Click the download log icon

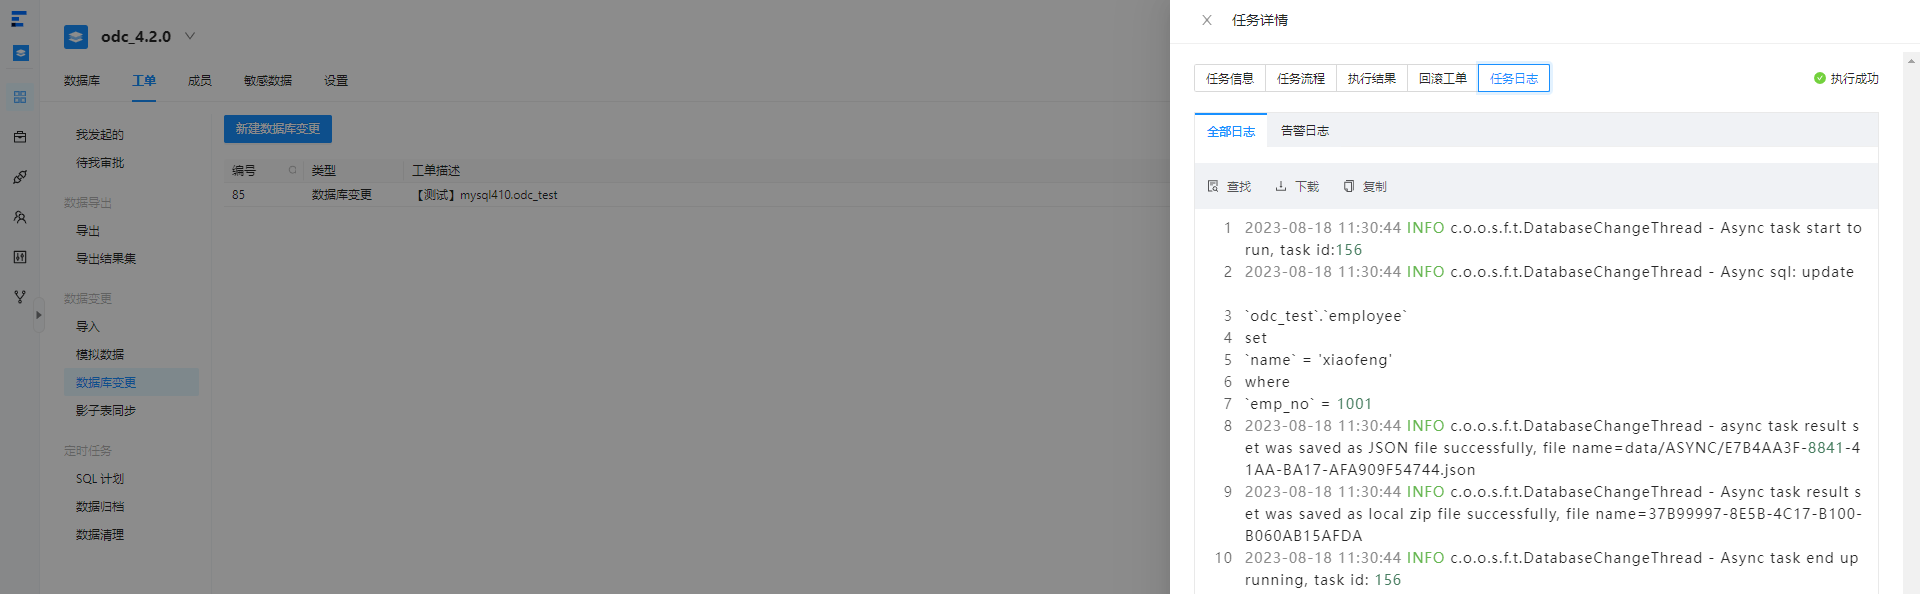(1281, 186)
